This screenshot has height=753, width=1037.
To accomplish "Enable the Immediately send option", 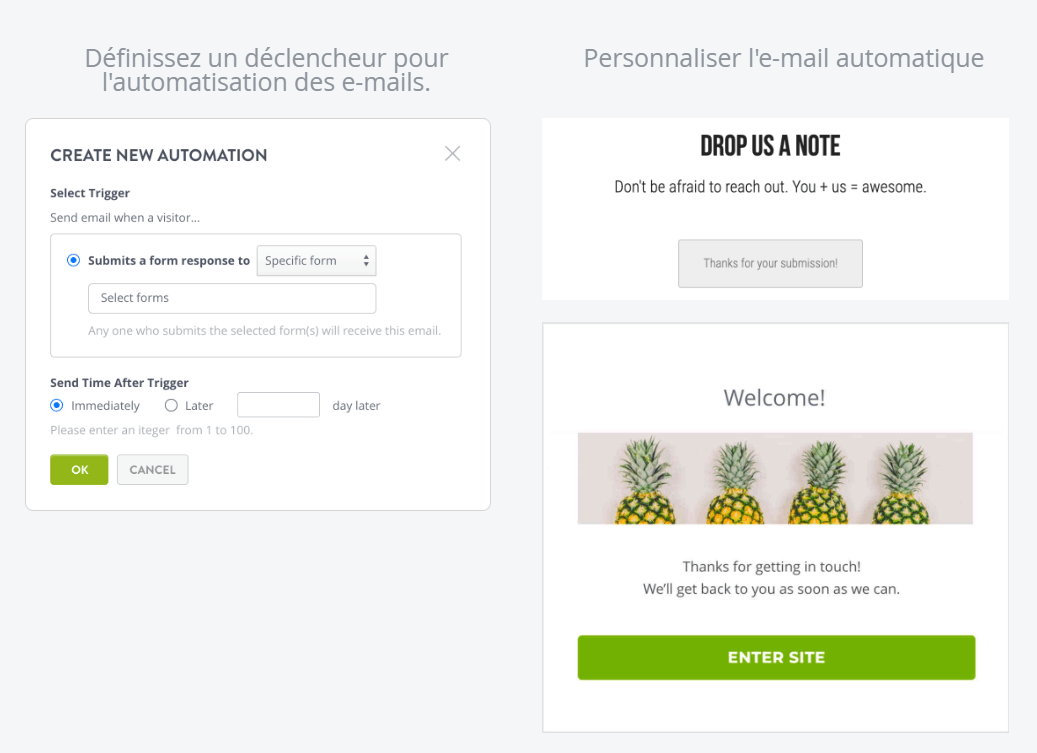I will coord(57,405).
